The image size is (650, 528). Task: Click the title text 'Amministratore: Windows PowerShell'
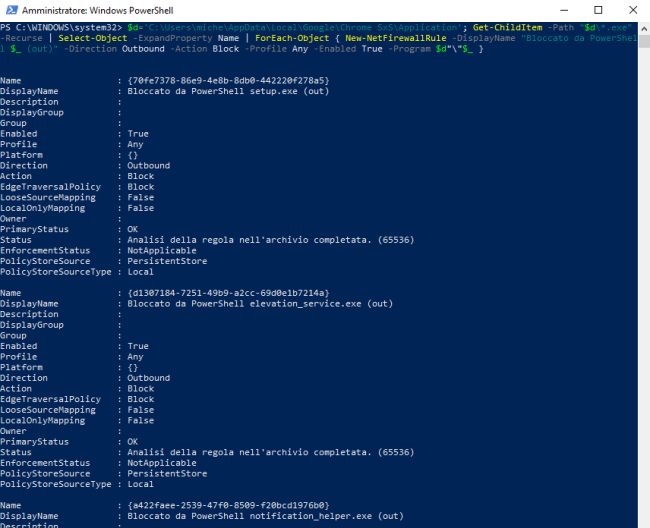tap(97, 10)
